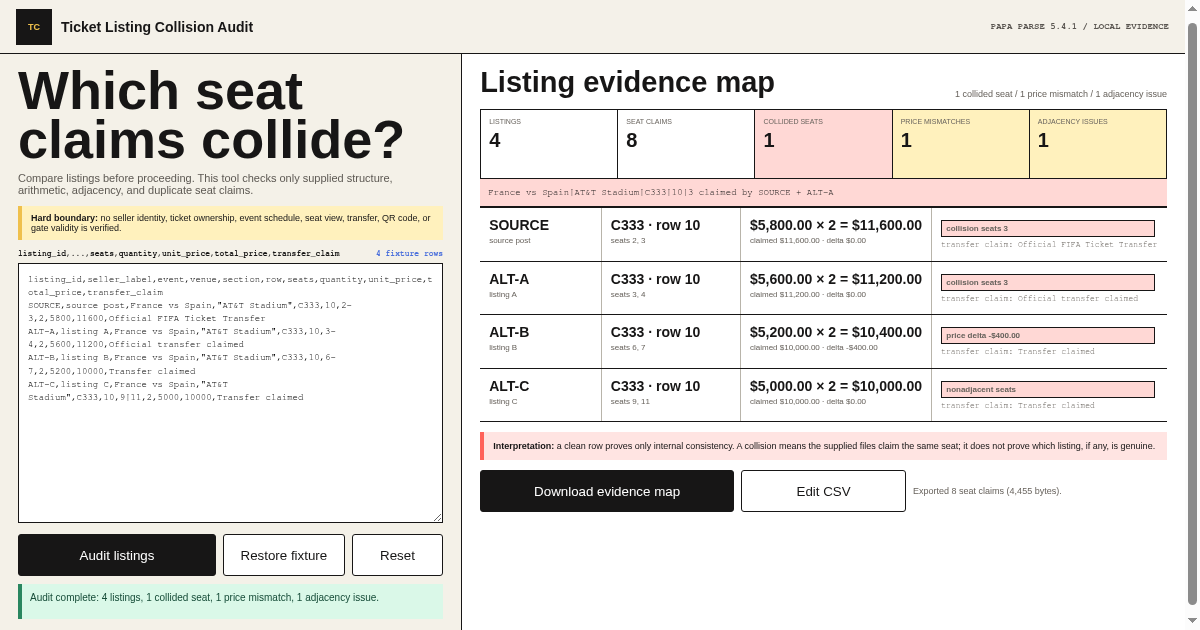Click the vertical page scrollbar thumb

(x=1192, y=314)
